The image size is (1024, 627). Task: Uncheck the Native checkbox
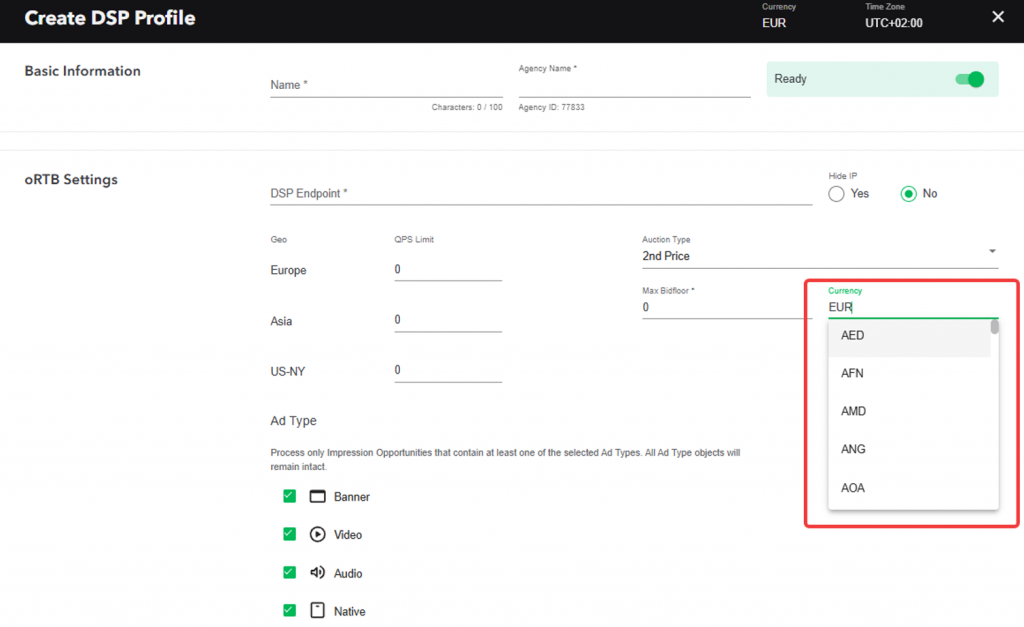point(289,611)
